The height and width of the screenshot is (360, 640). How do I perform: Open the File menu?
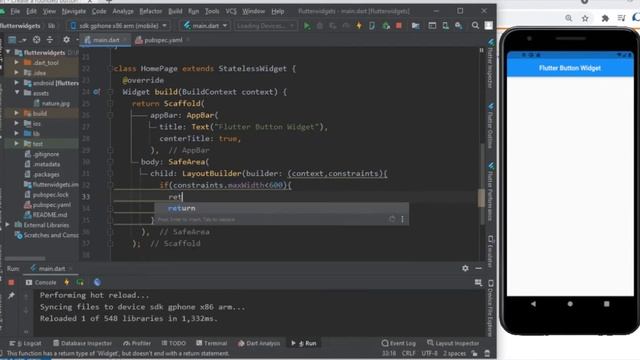[15, 11]
